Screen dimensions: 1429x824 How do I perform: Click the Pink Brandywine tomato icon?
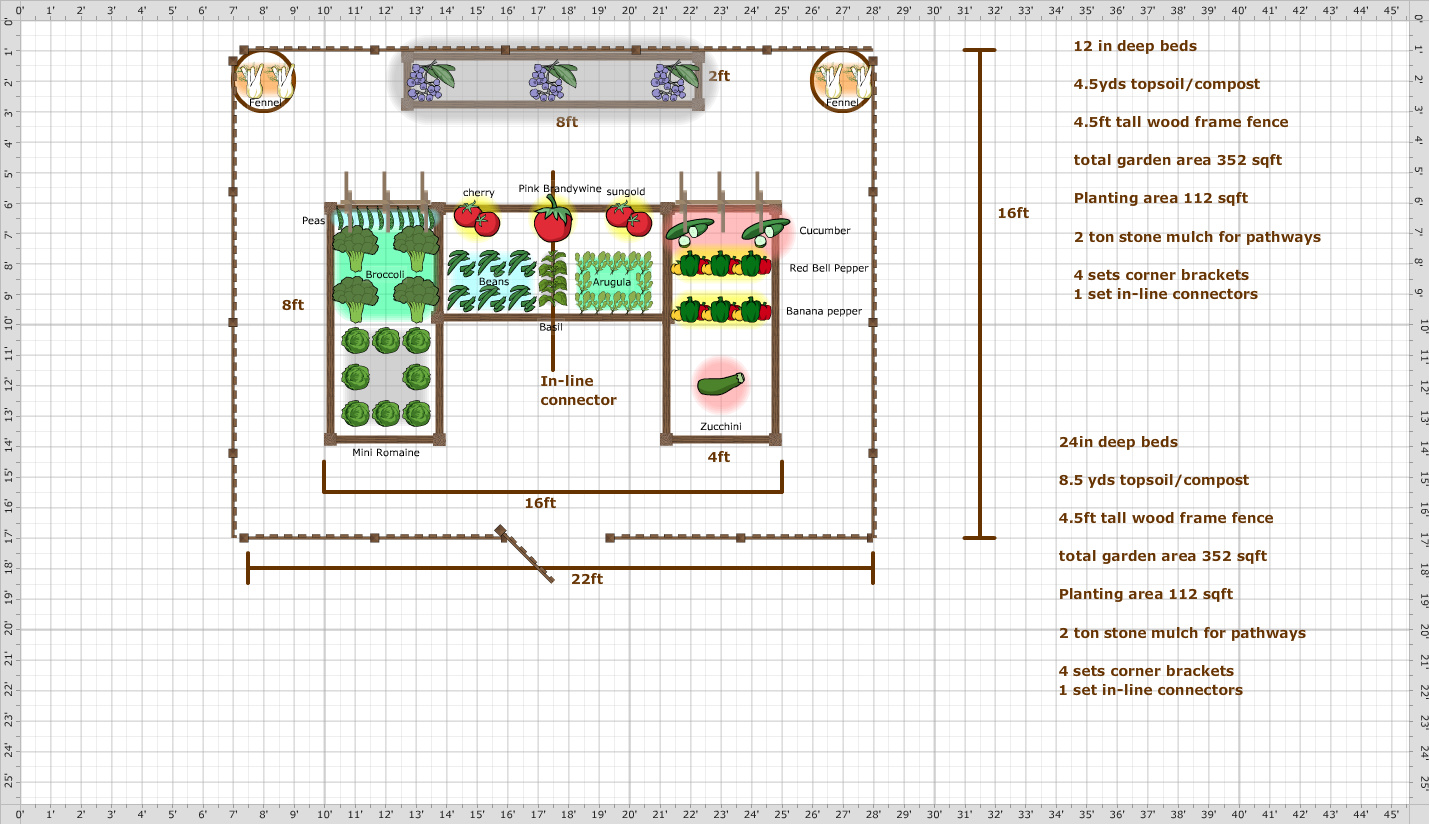pyautogui.click(x=554, y=225)
